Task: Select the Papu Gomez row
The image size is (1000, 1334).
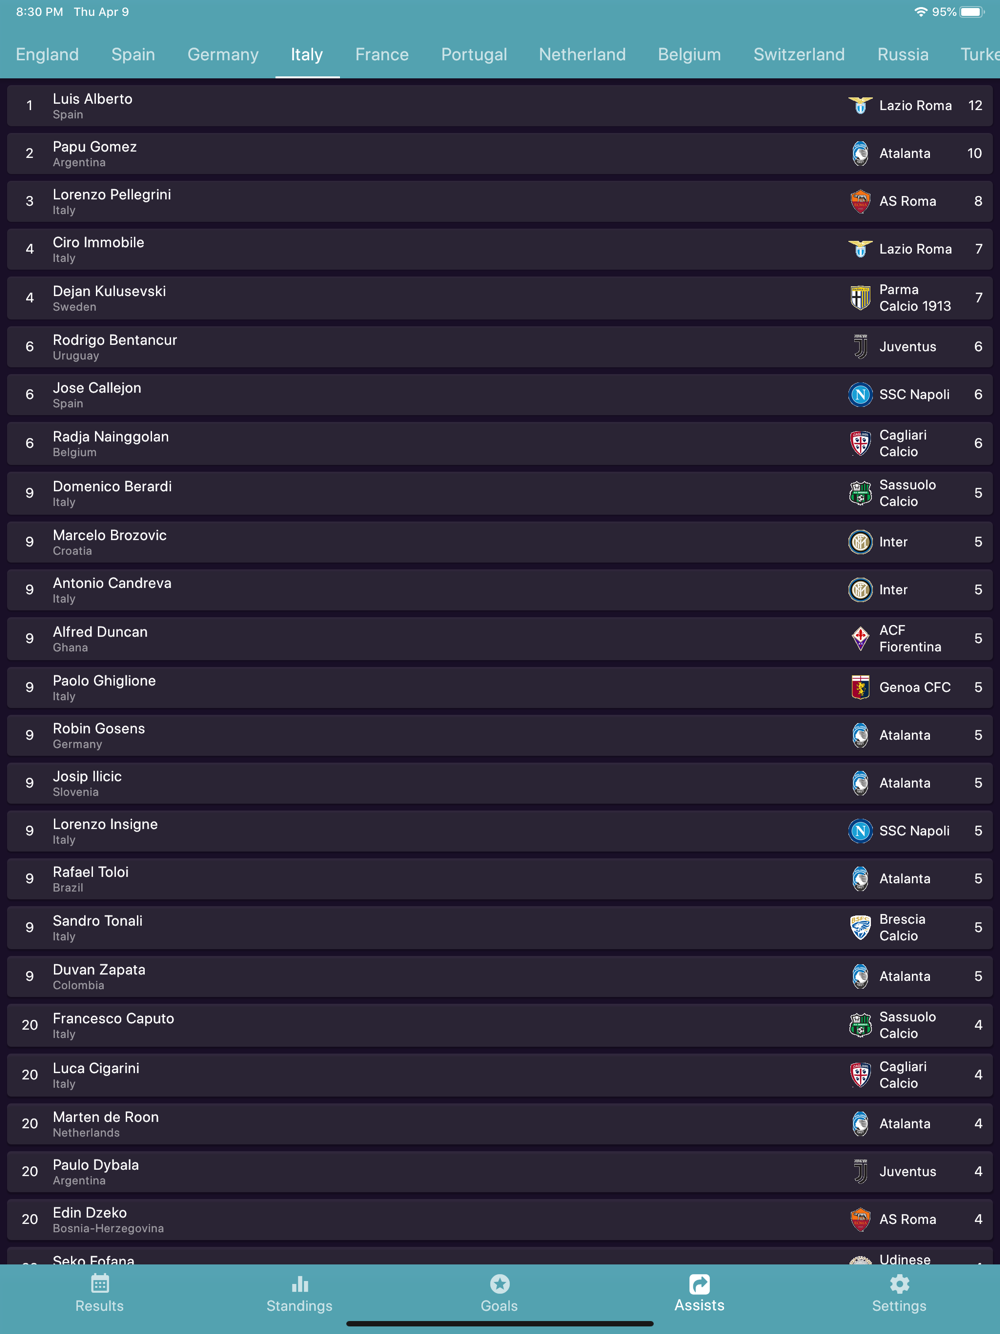Action: pos(500,153)
